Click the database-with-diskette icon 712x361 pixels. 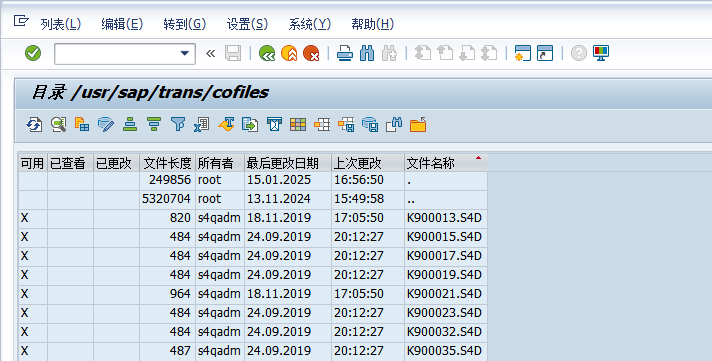[x=370, y=124]
